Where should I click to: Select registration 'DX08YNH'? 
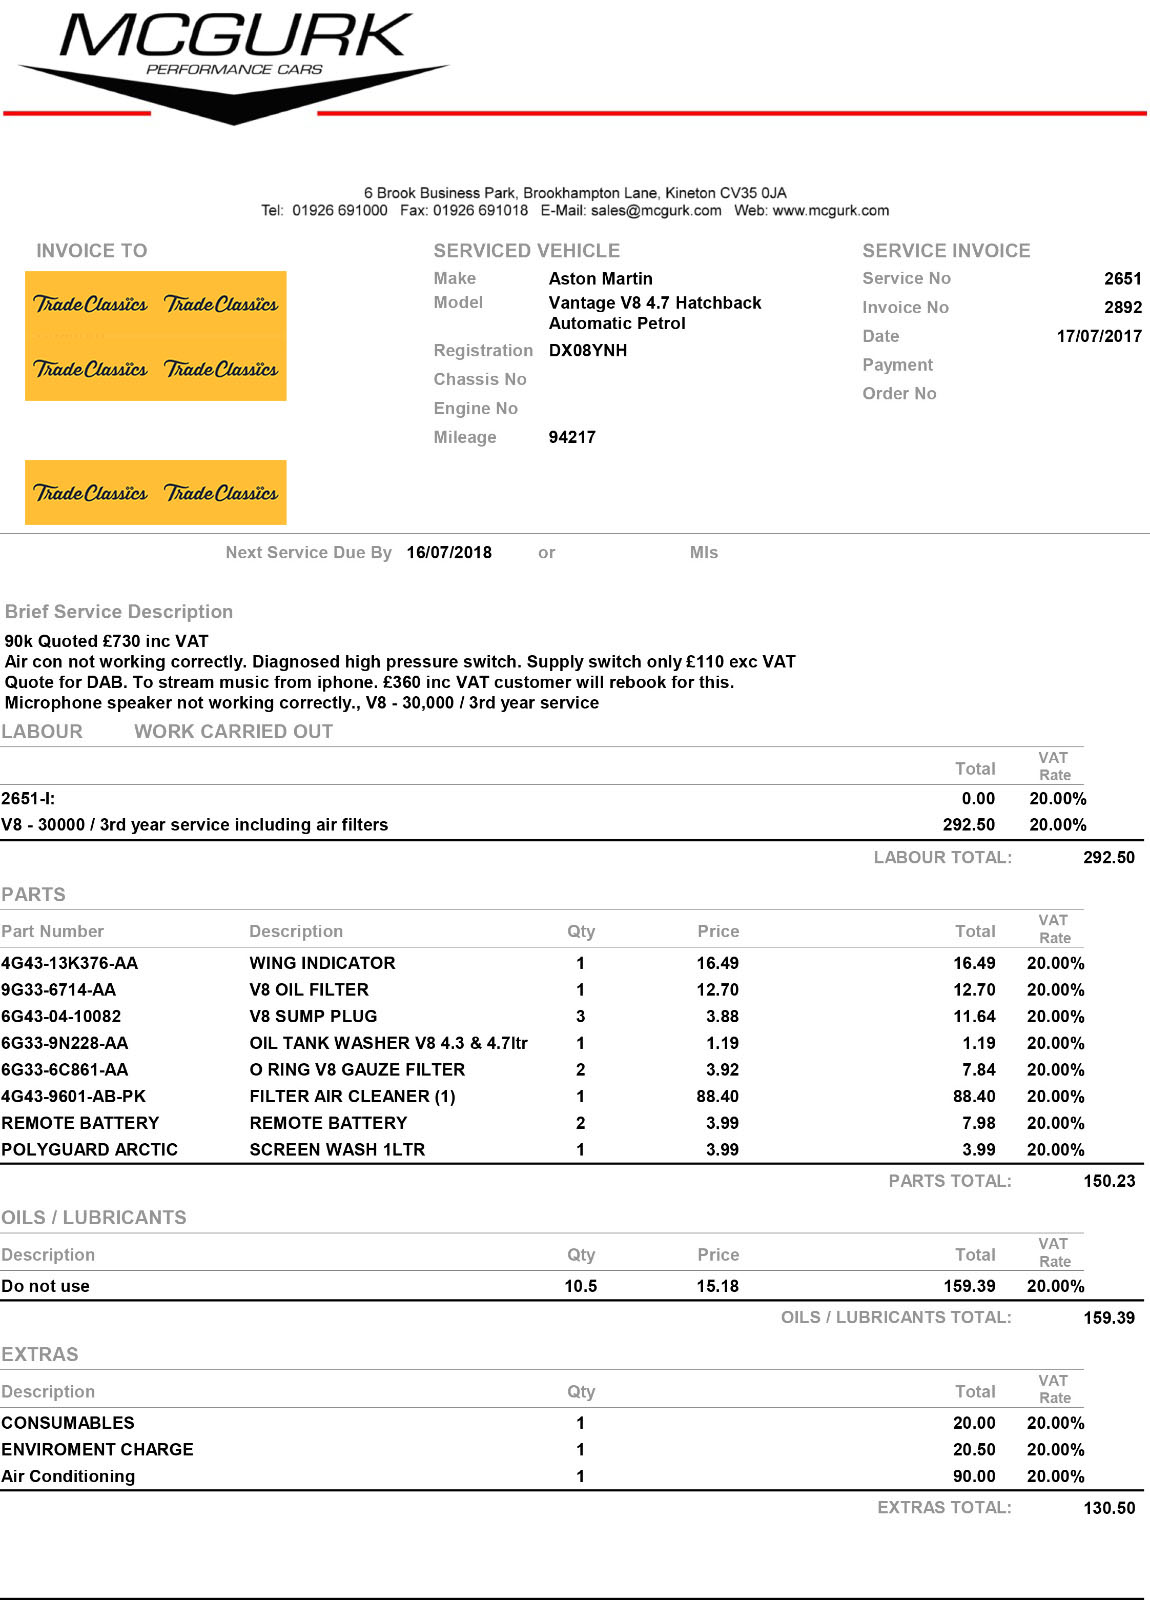click(588, 351)
